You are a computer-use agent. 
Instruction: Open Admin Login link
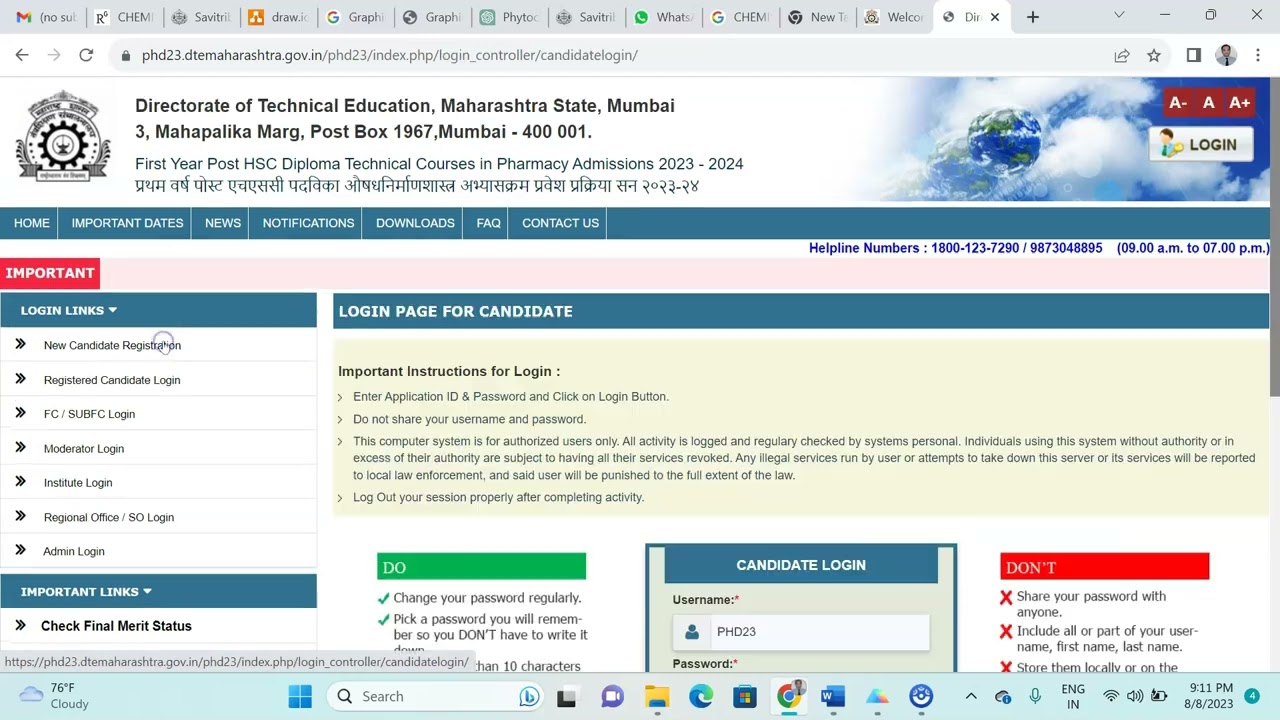tap(74, 551)
